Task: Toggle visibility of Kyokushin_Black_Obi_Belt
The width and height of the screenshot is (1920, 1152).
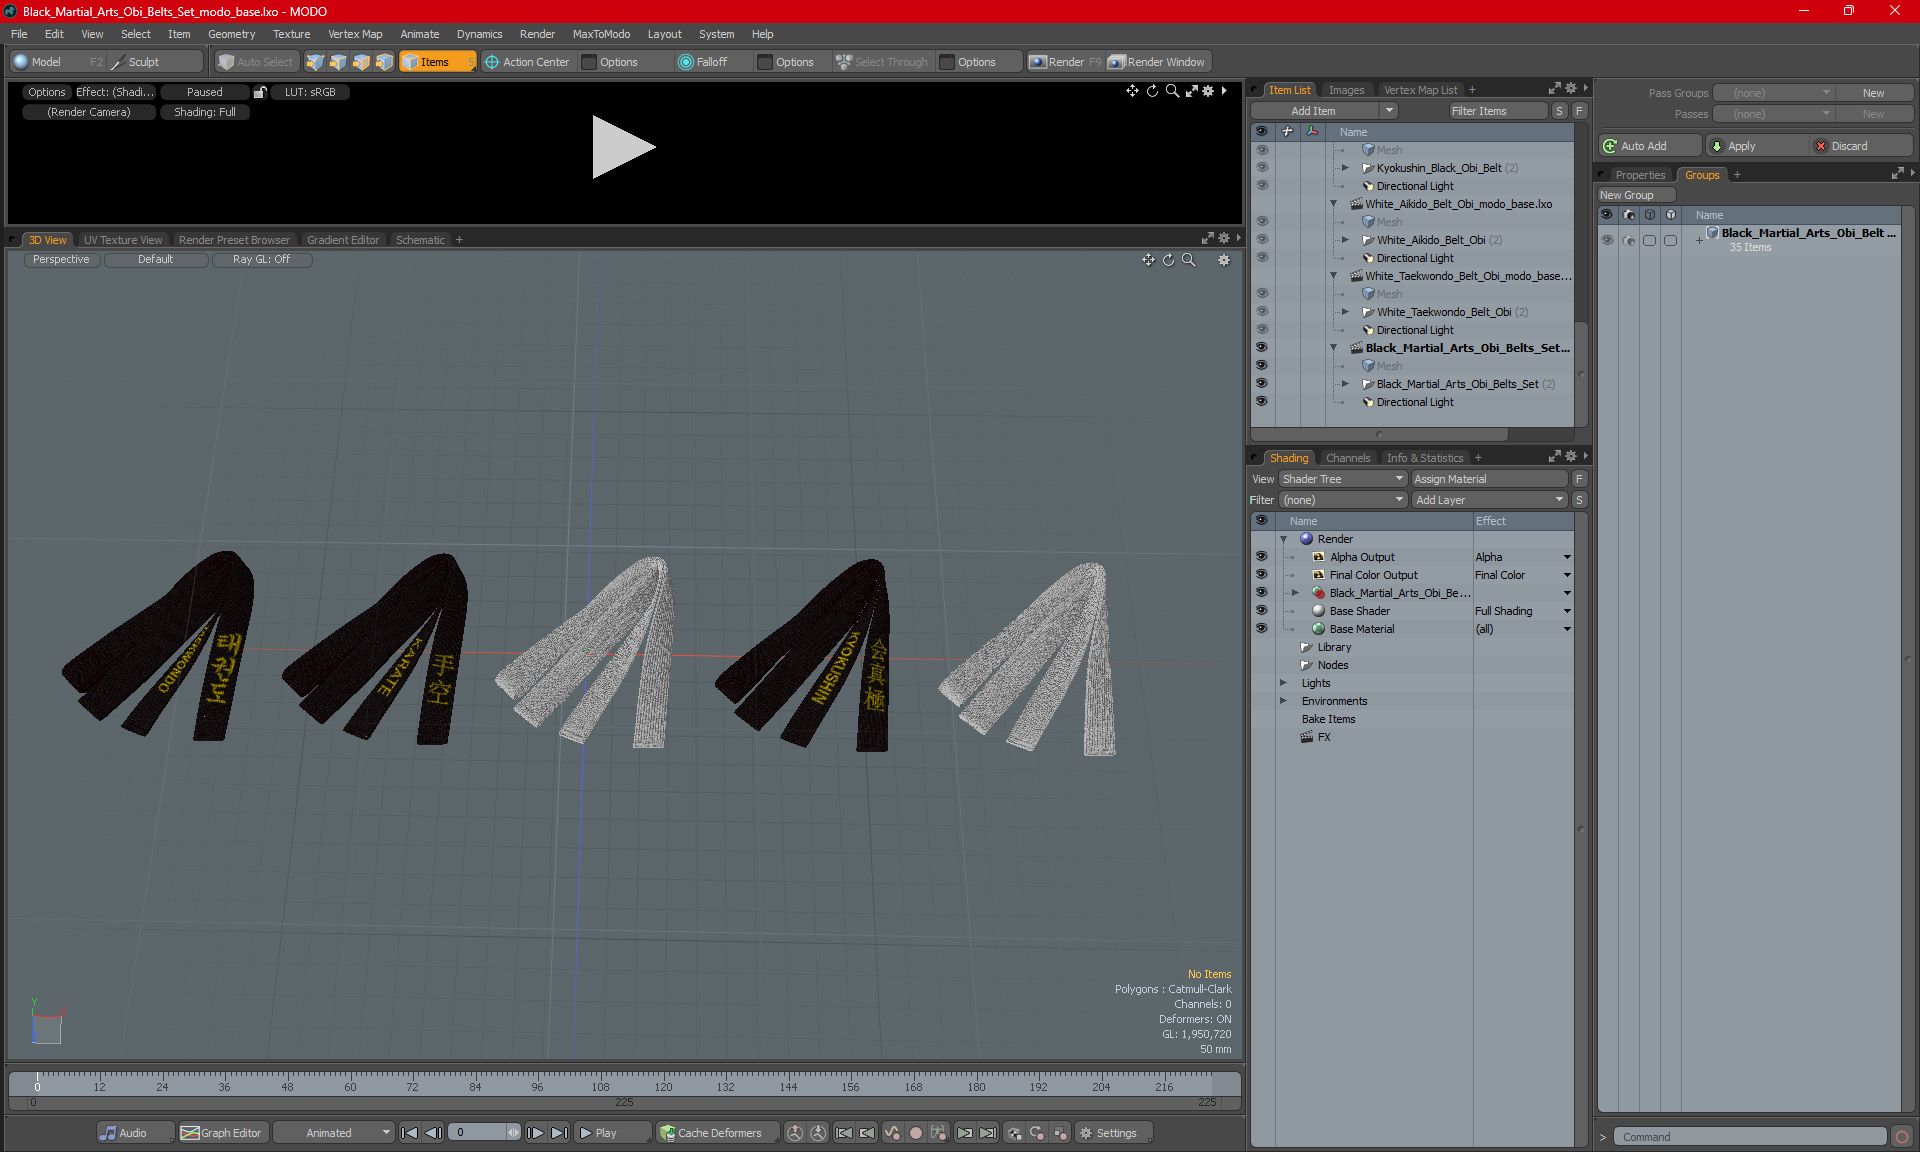Action: (1262, 168)
